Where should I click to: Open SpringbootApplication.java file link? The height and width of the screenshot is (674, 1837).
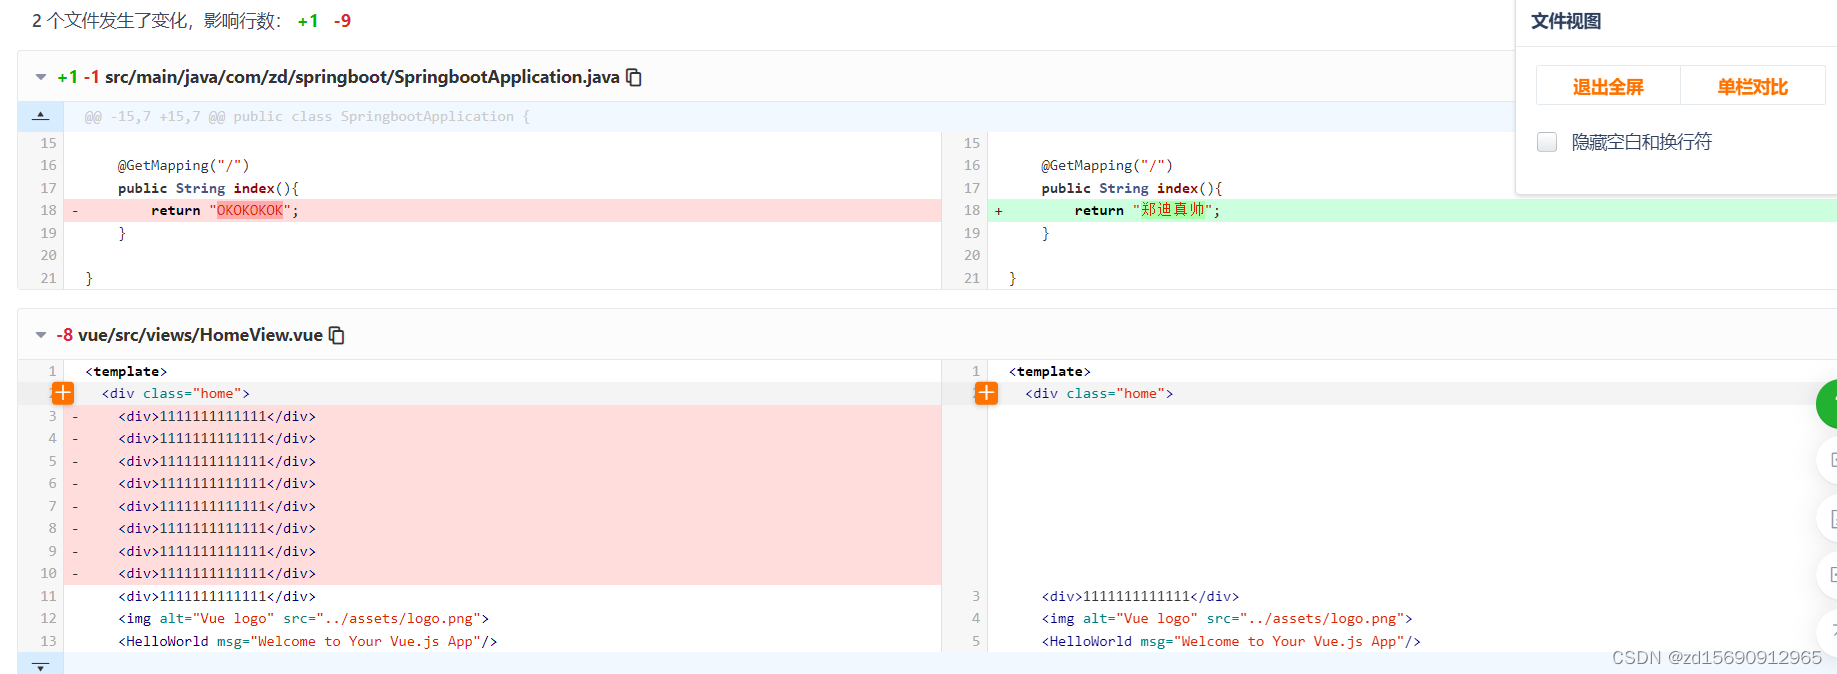coord(362,77)
